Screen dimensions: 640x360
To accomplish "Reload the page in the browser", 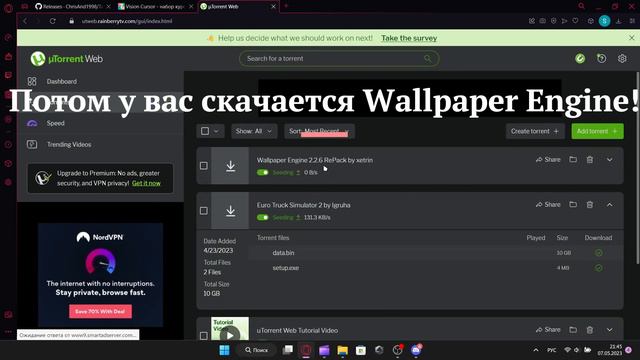I will [53, 21].
